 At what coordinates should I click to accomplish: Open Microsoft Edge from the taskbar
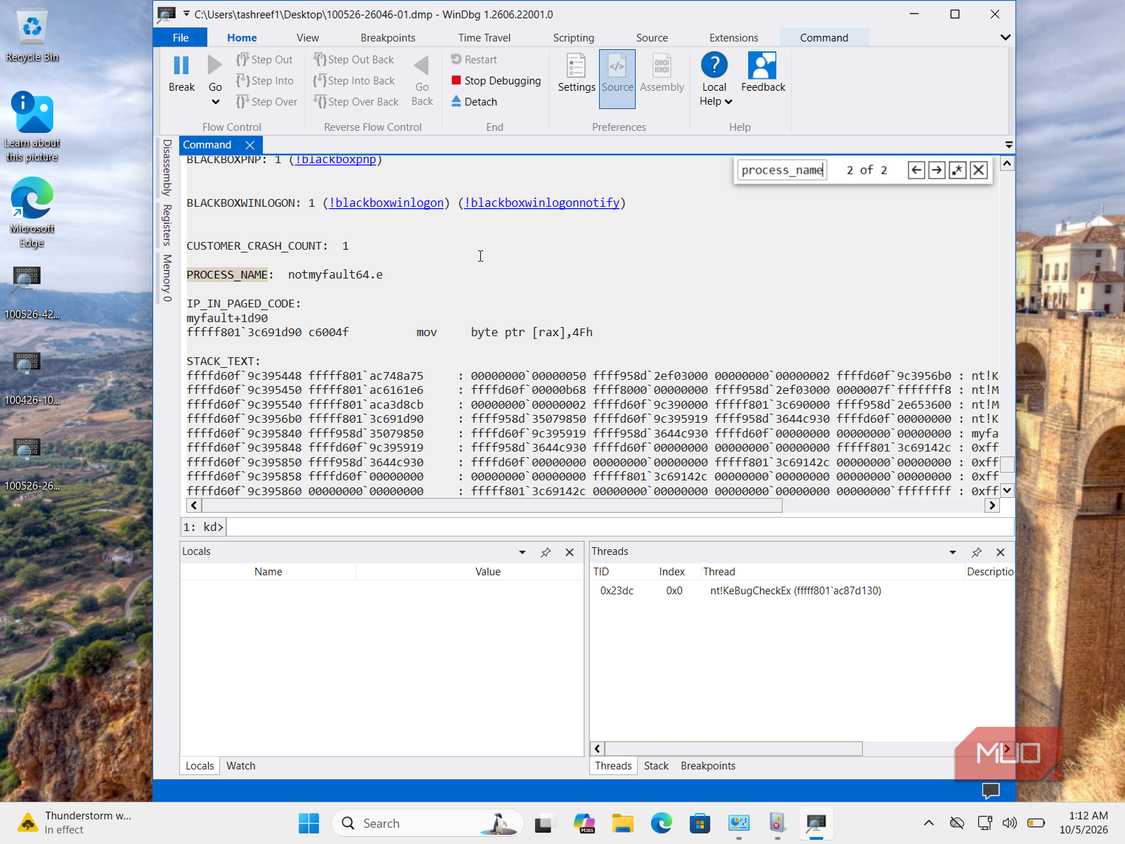pyautogui.click(x=662, y=823)
